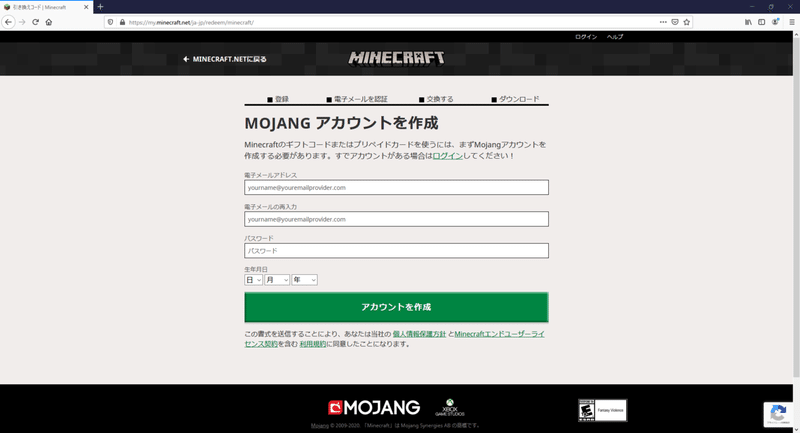Open the browser home page icon
This screenshot has height=433, width=800.
tap(49, 22)
